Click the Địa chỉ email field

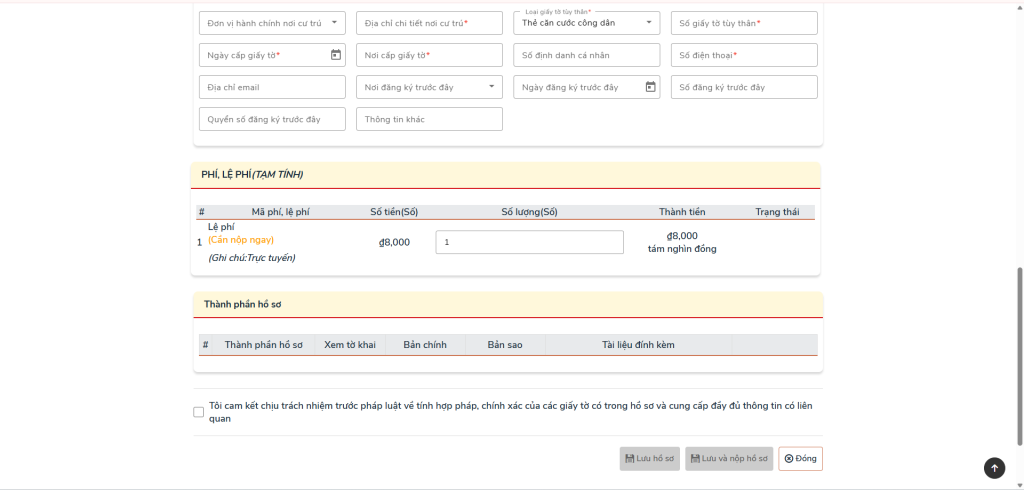(x=272, y=87)
